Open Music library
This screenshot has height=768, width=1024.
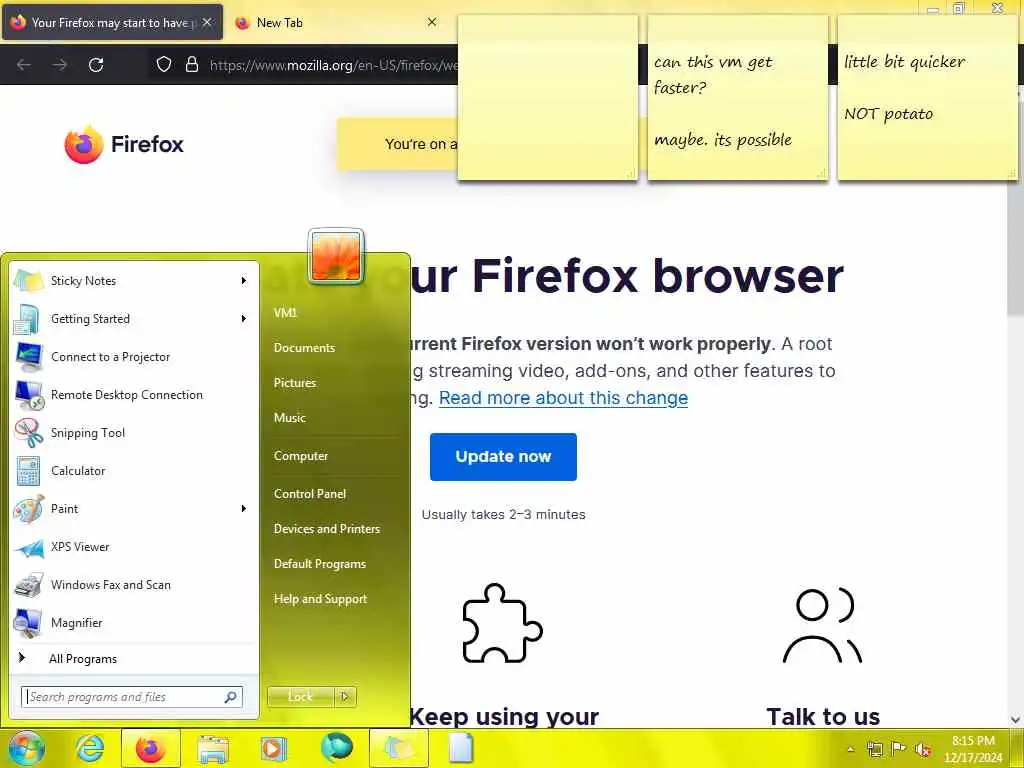click(x=289, y=418)
